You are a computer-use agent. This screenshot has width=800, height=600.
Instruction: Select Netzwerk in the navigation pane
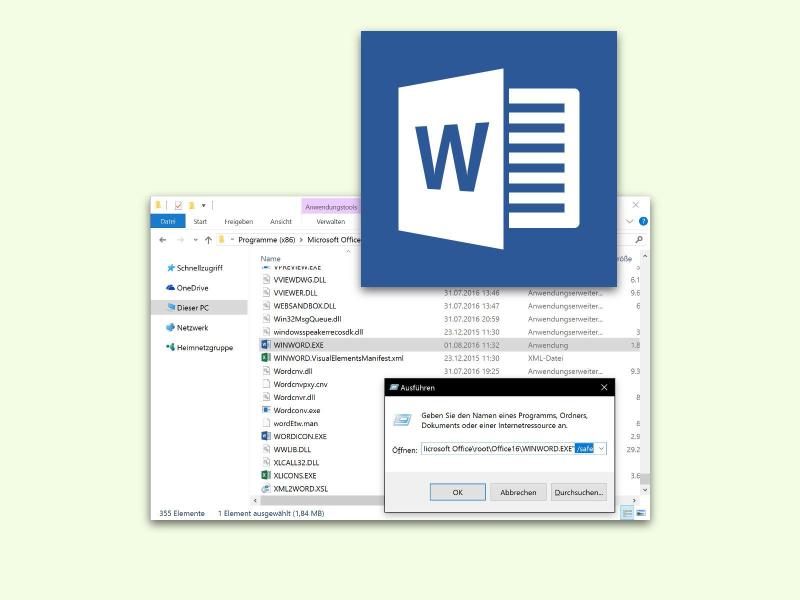(192, 328)
